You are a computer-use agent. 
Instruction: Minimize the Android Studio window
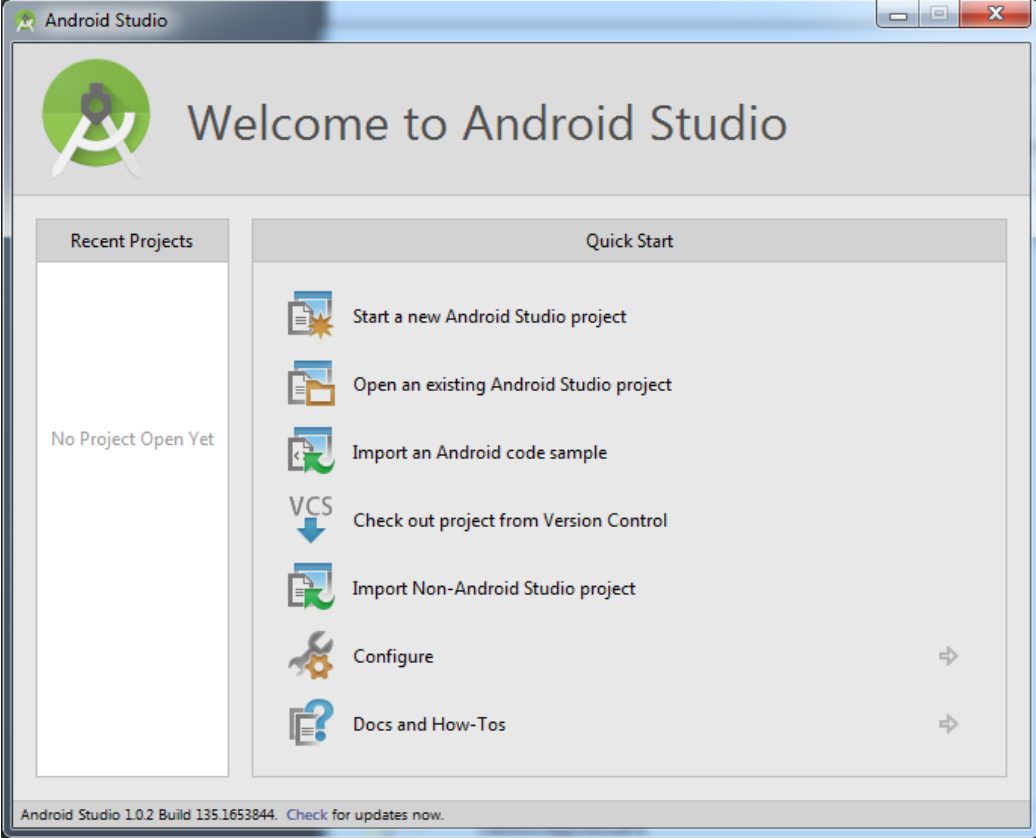pos(898,14)
